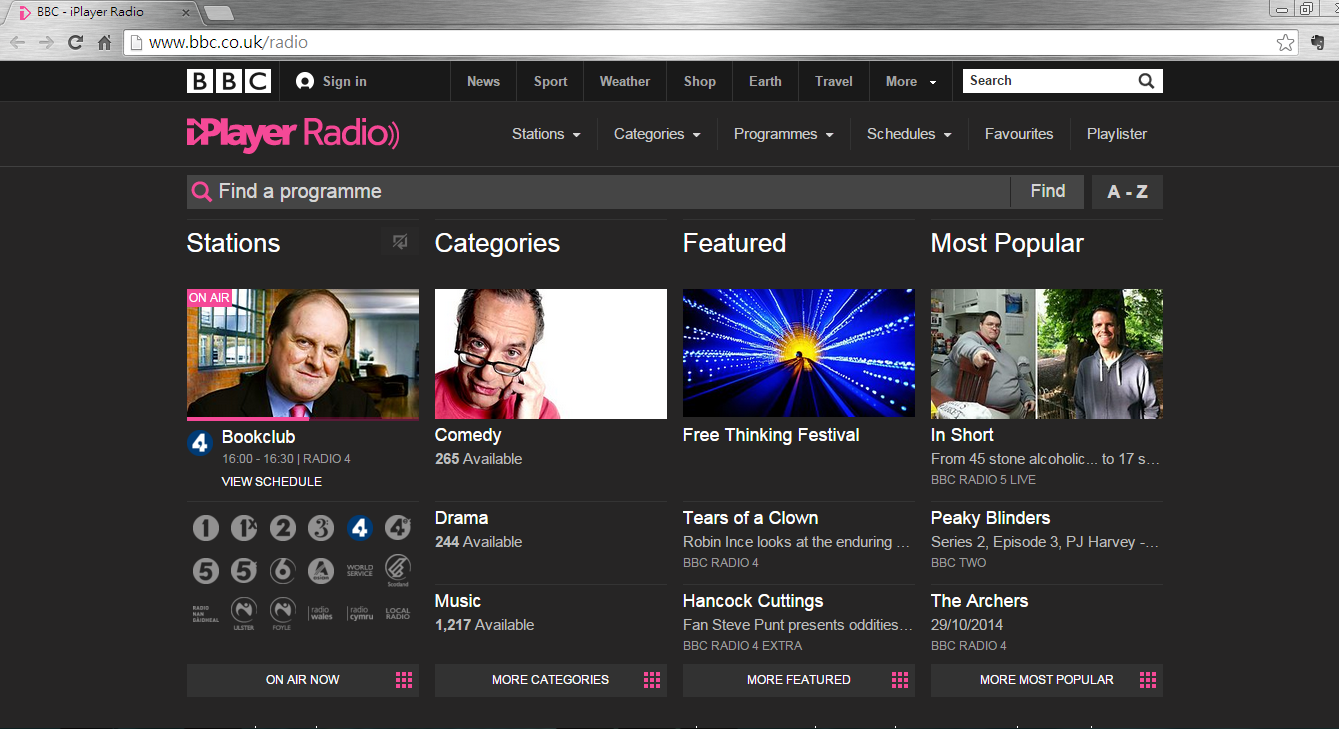Click the BBC blocks logo
Viewport: 1339px width, 729px height.
[229, 81]
